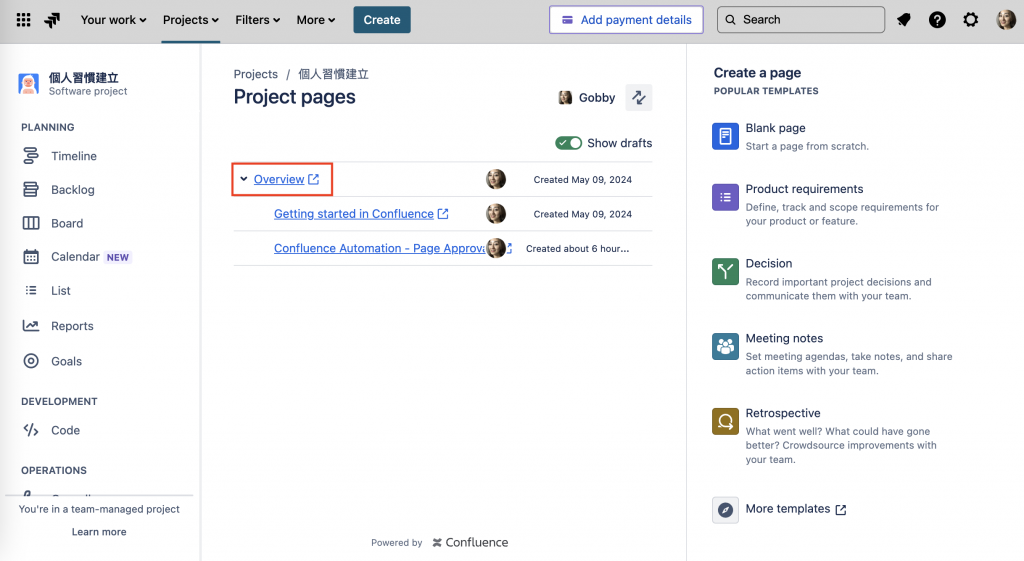Open the Your work dropdown
Viewport: 1024px width, 561px height.
113,20
